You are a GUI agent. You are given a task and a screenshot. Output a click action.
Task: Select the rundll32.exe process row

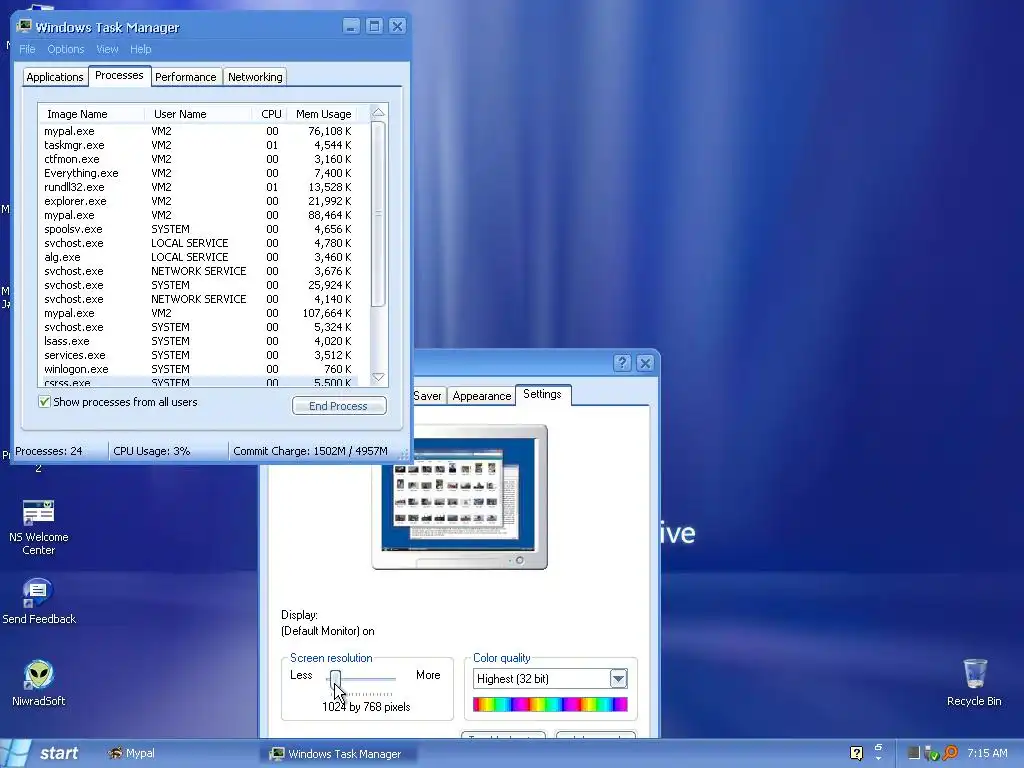pyautogui.click(x=199, y=187)
